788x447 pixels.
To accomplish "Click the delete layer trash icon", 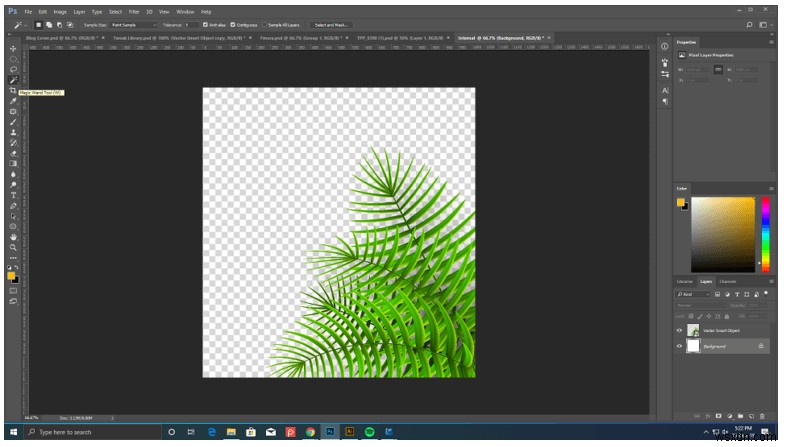I will [x=762, y=415].
